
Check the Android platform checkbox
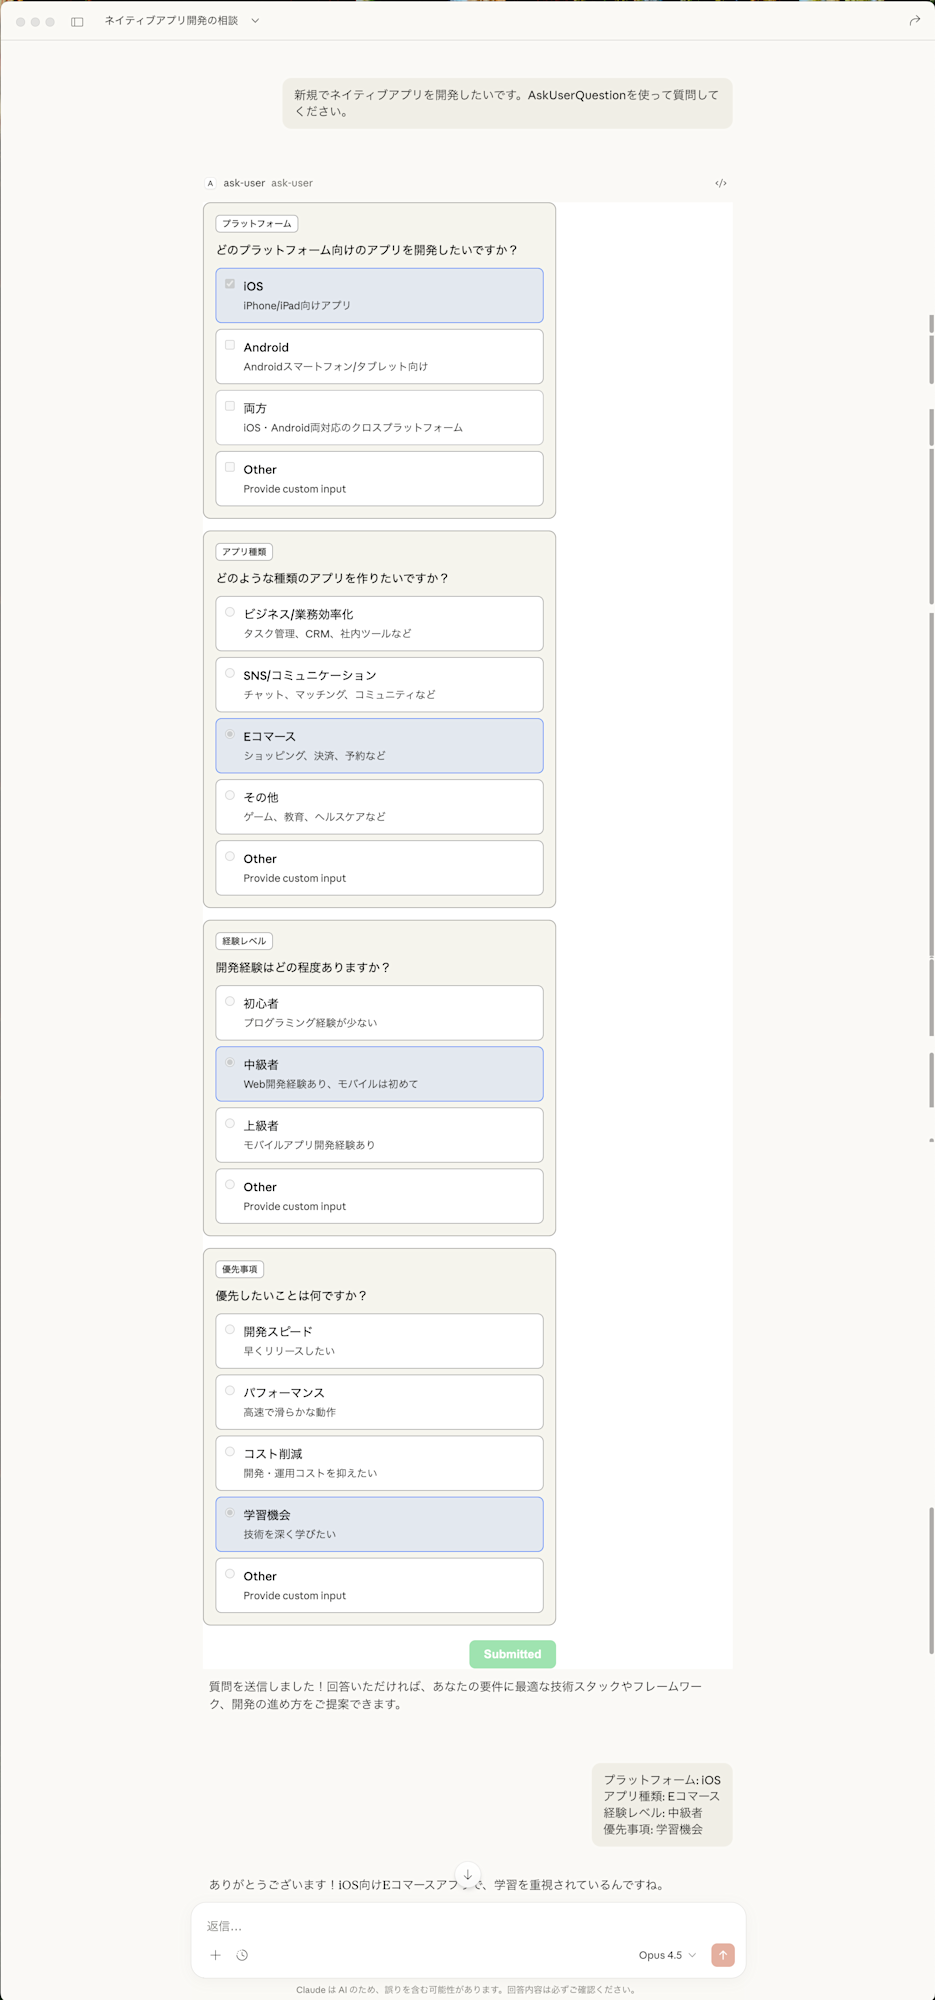230,346
